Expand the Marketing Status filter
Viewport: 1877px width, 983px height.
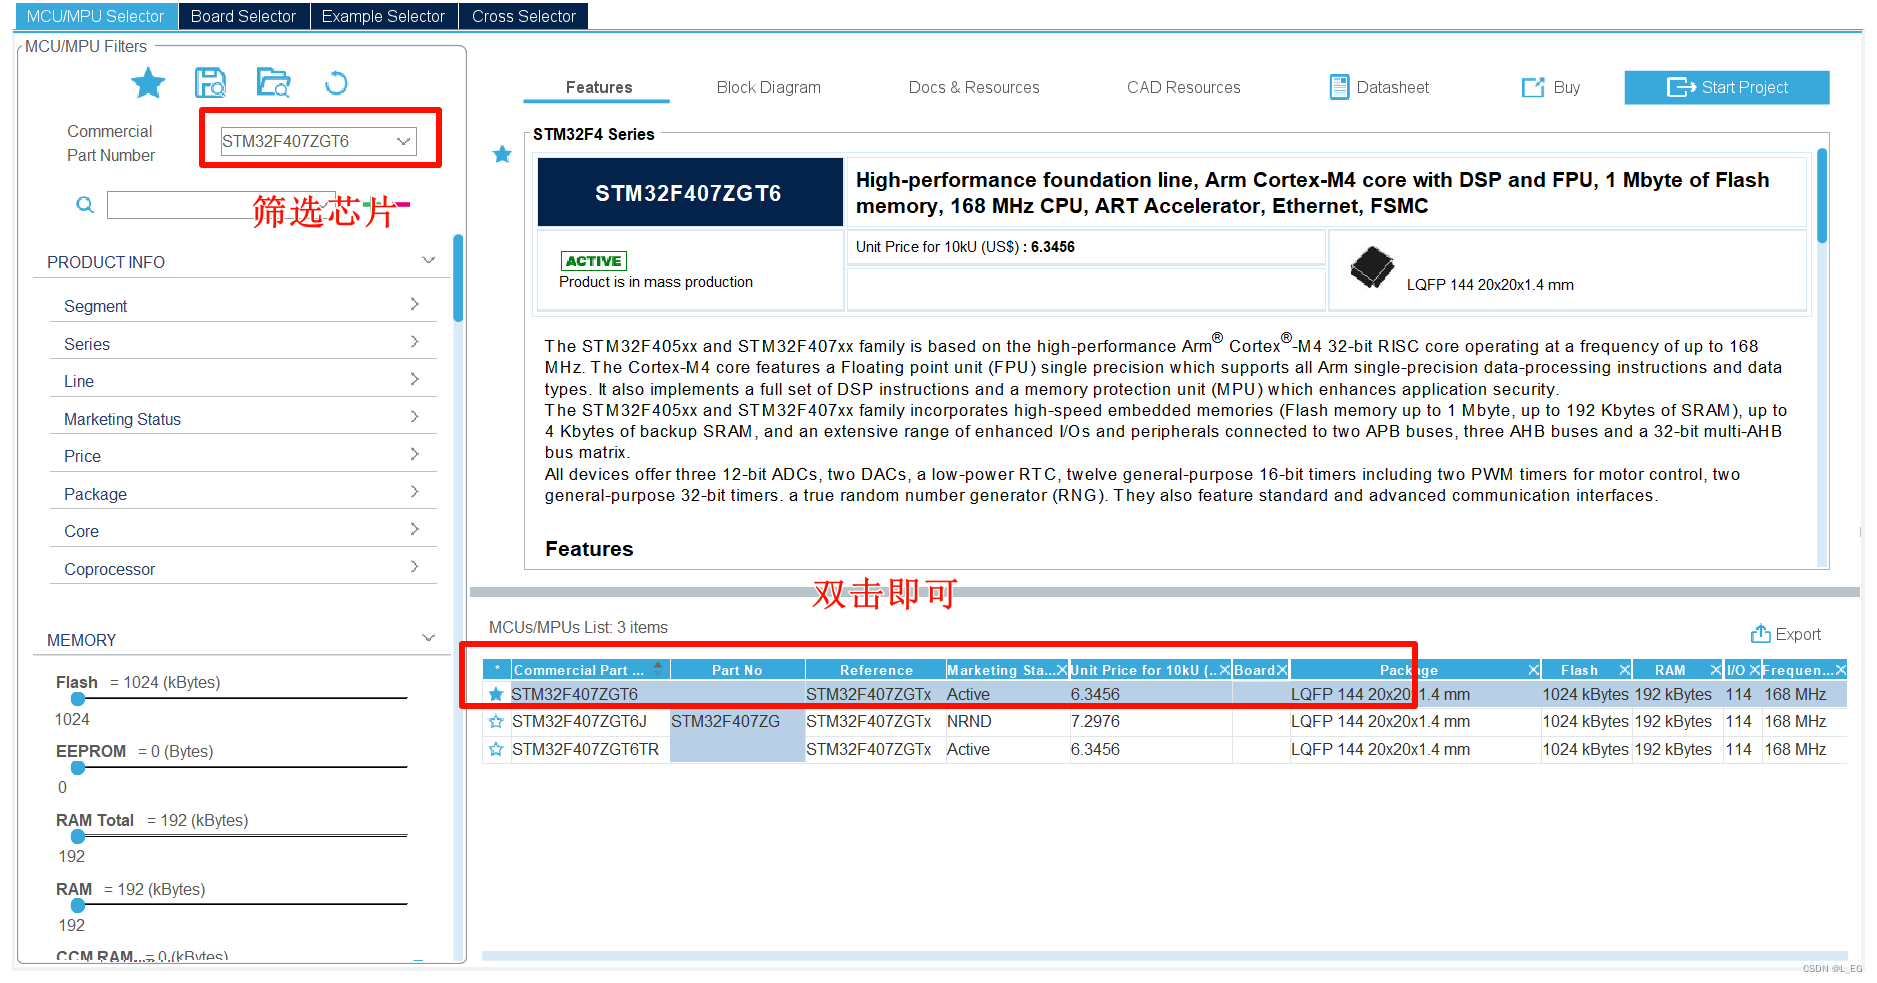tap(414, 417)
